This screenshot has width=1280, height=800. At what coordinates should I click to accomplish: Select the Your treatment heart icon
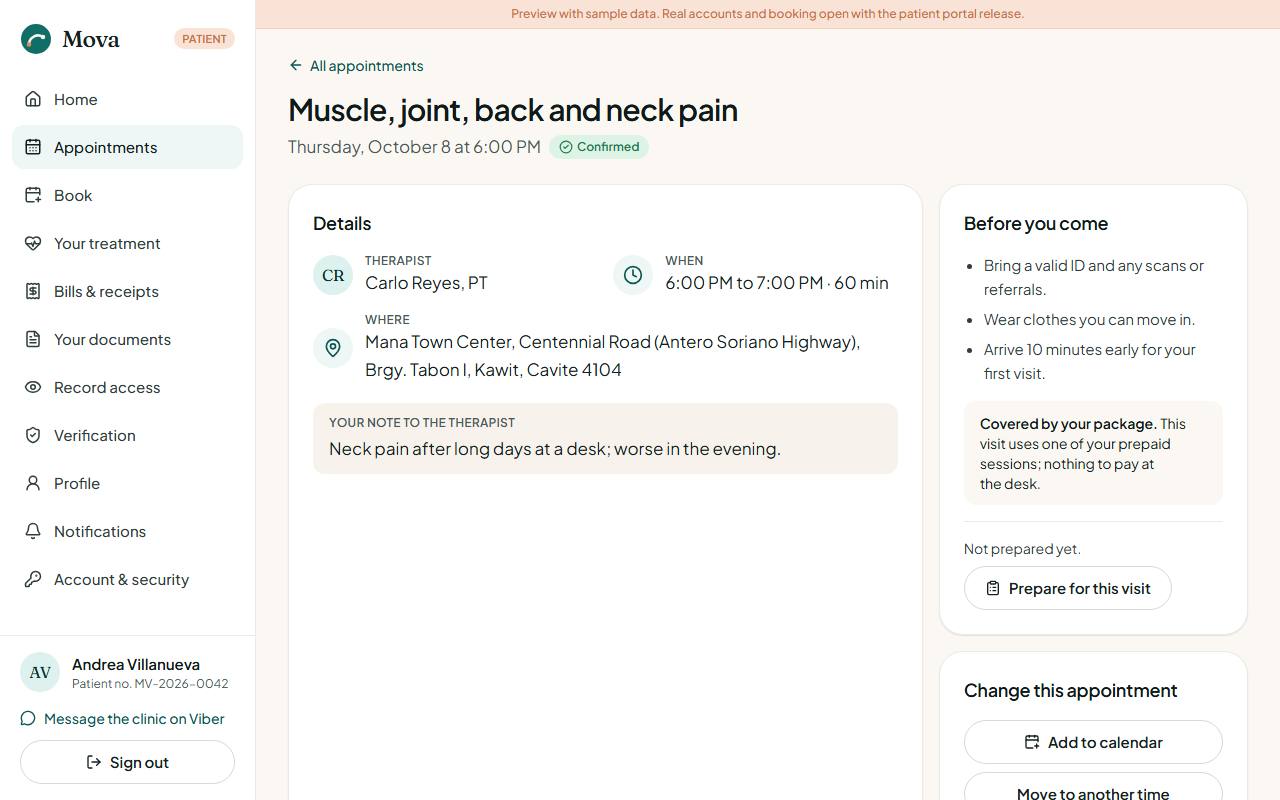(33, 243)
